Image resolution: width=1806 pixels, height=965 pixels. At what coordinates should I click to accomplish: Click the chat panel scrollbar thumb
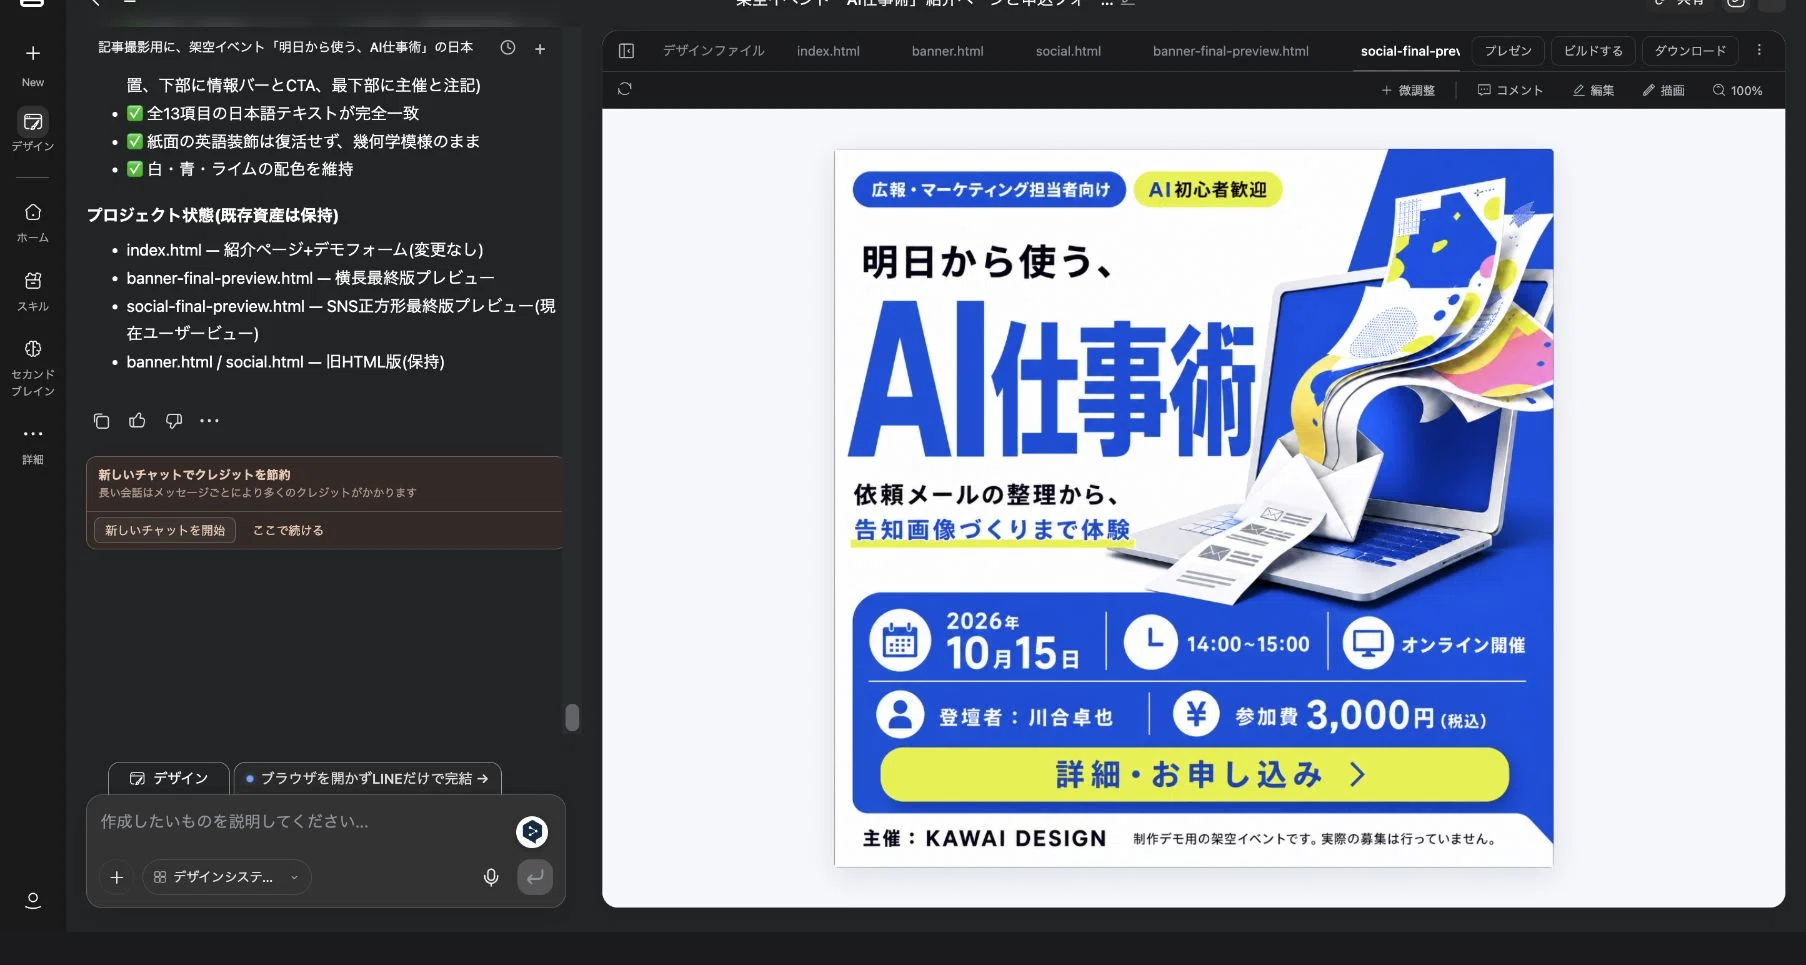pos(572,717)
